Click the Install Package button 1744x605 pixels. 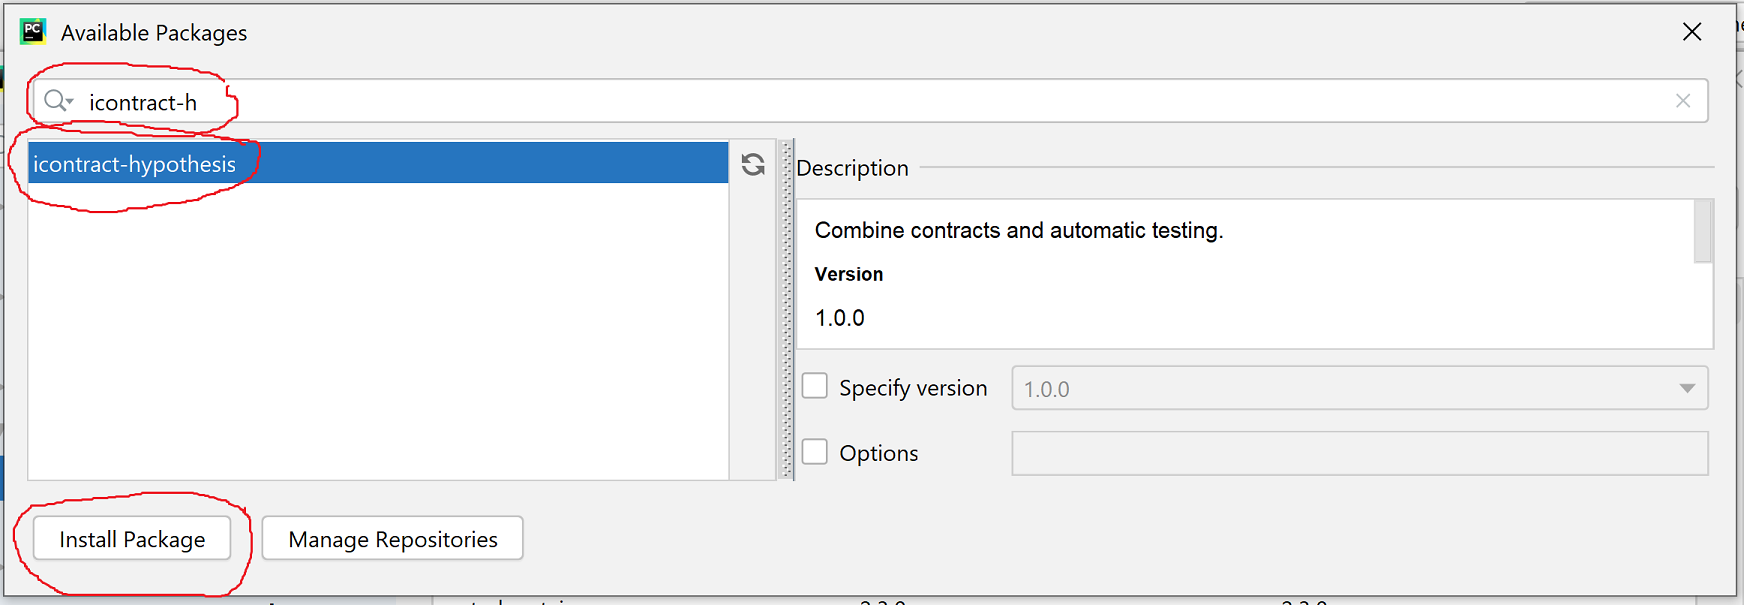tap(132, 539)
